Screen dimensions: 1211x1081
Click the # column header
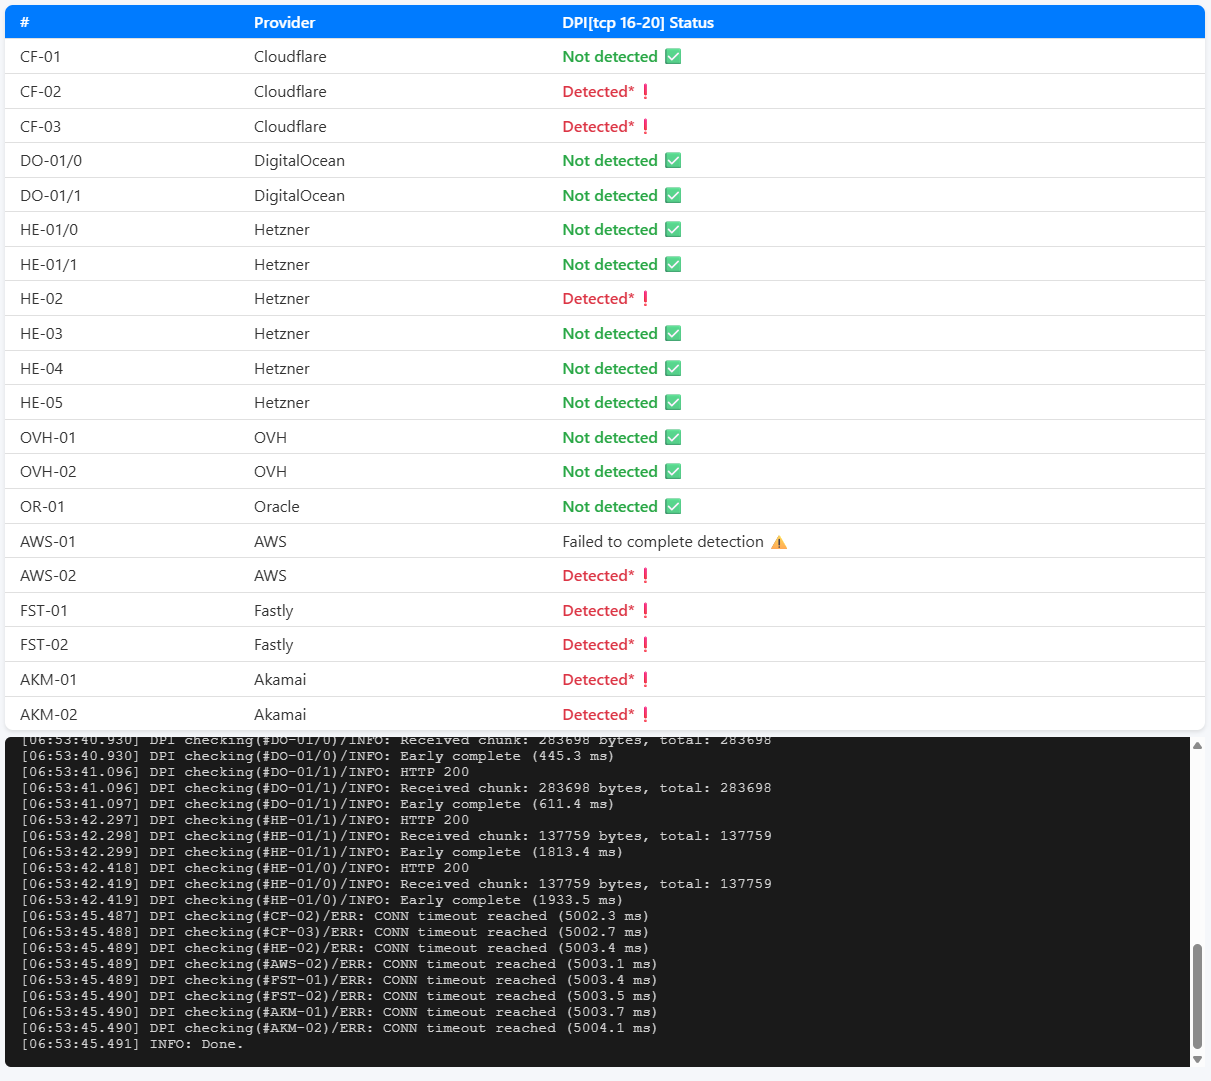pos(25,22)
